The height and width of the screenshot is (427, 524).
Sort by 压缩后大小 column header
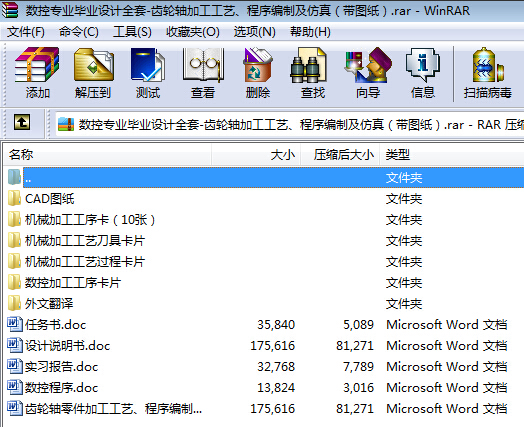[340, 155]
